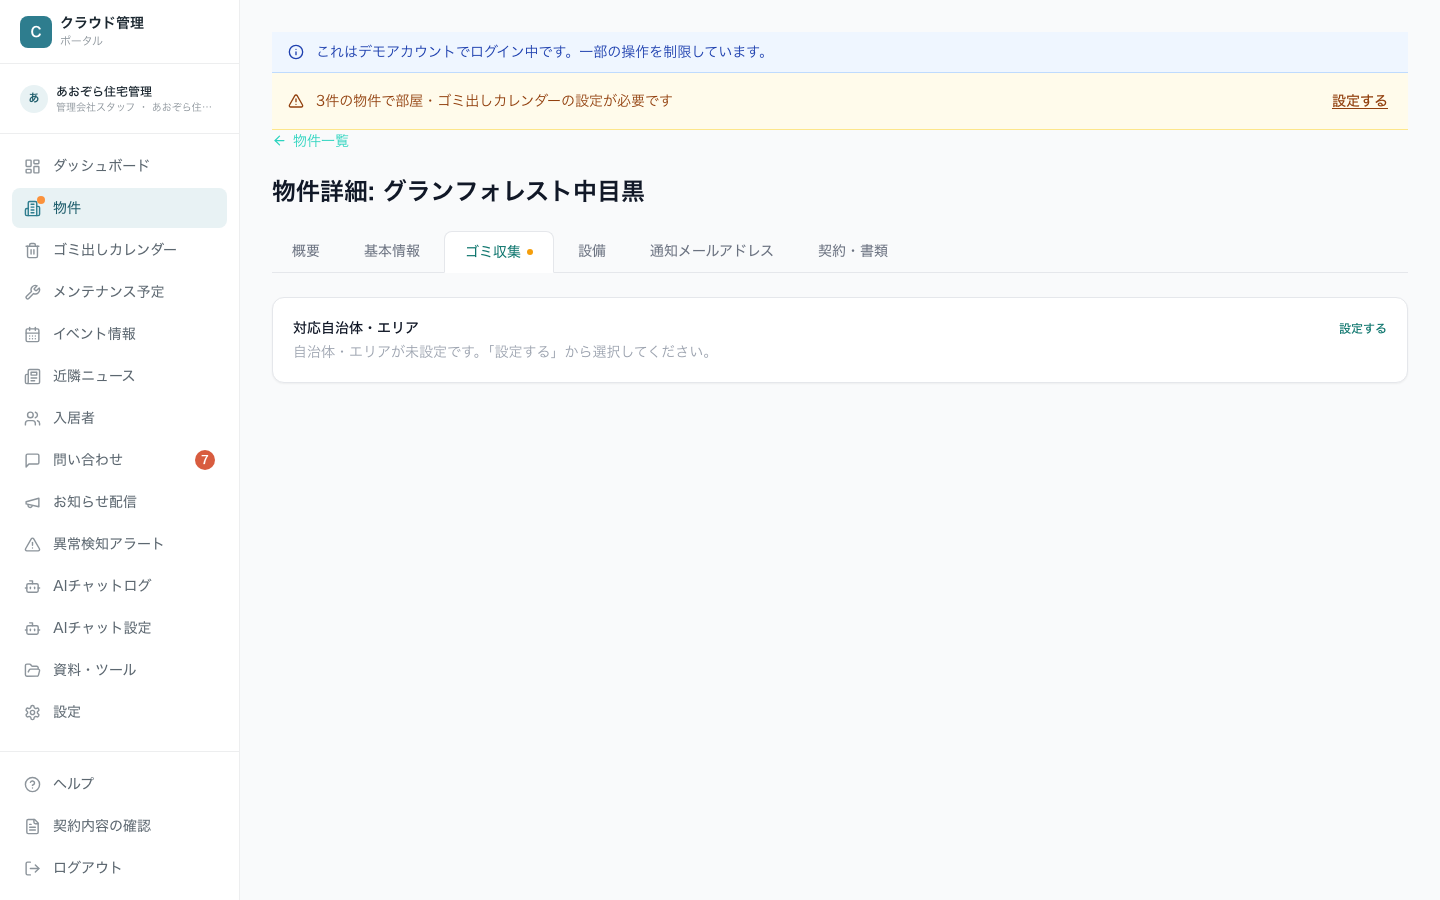This screenshot has height=900, width=1440.
Task: Click the question mark icon for ヘルプ
Action: [x=32, y=784]
